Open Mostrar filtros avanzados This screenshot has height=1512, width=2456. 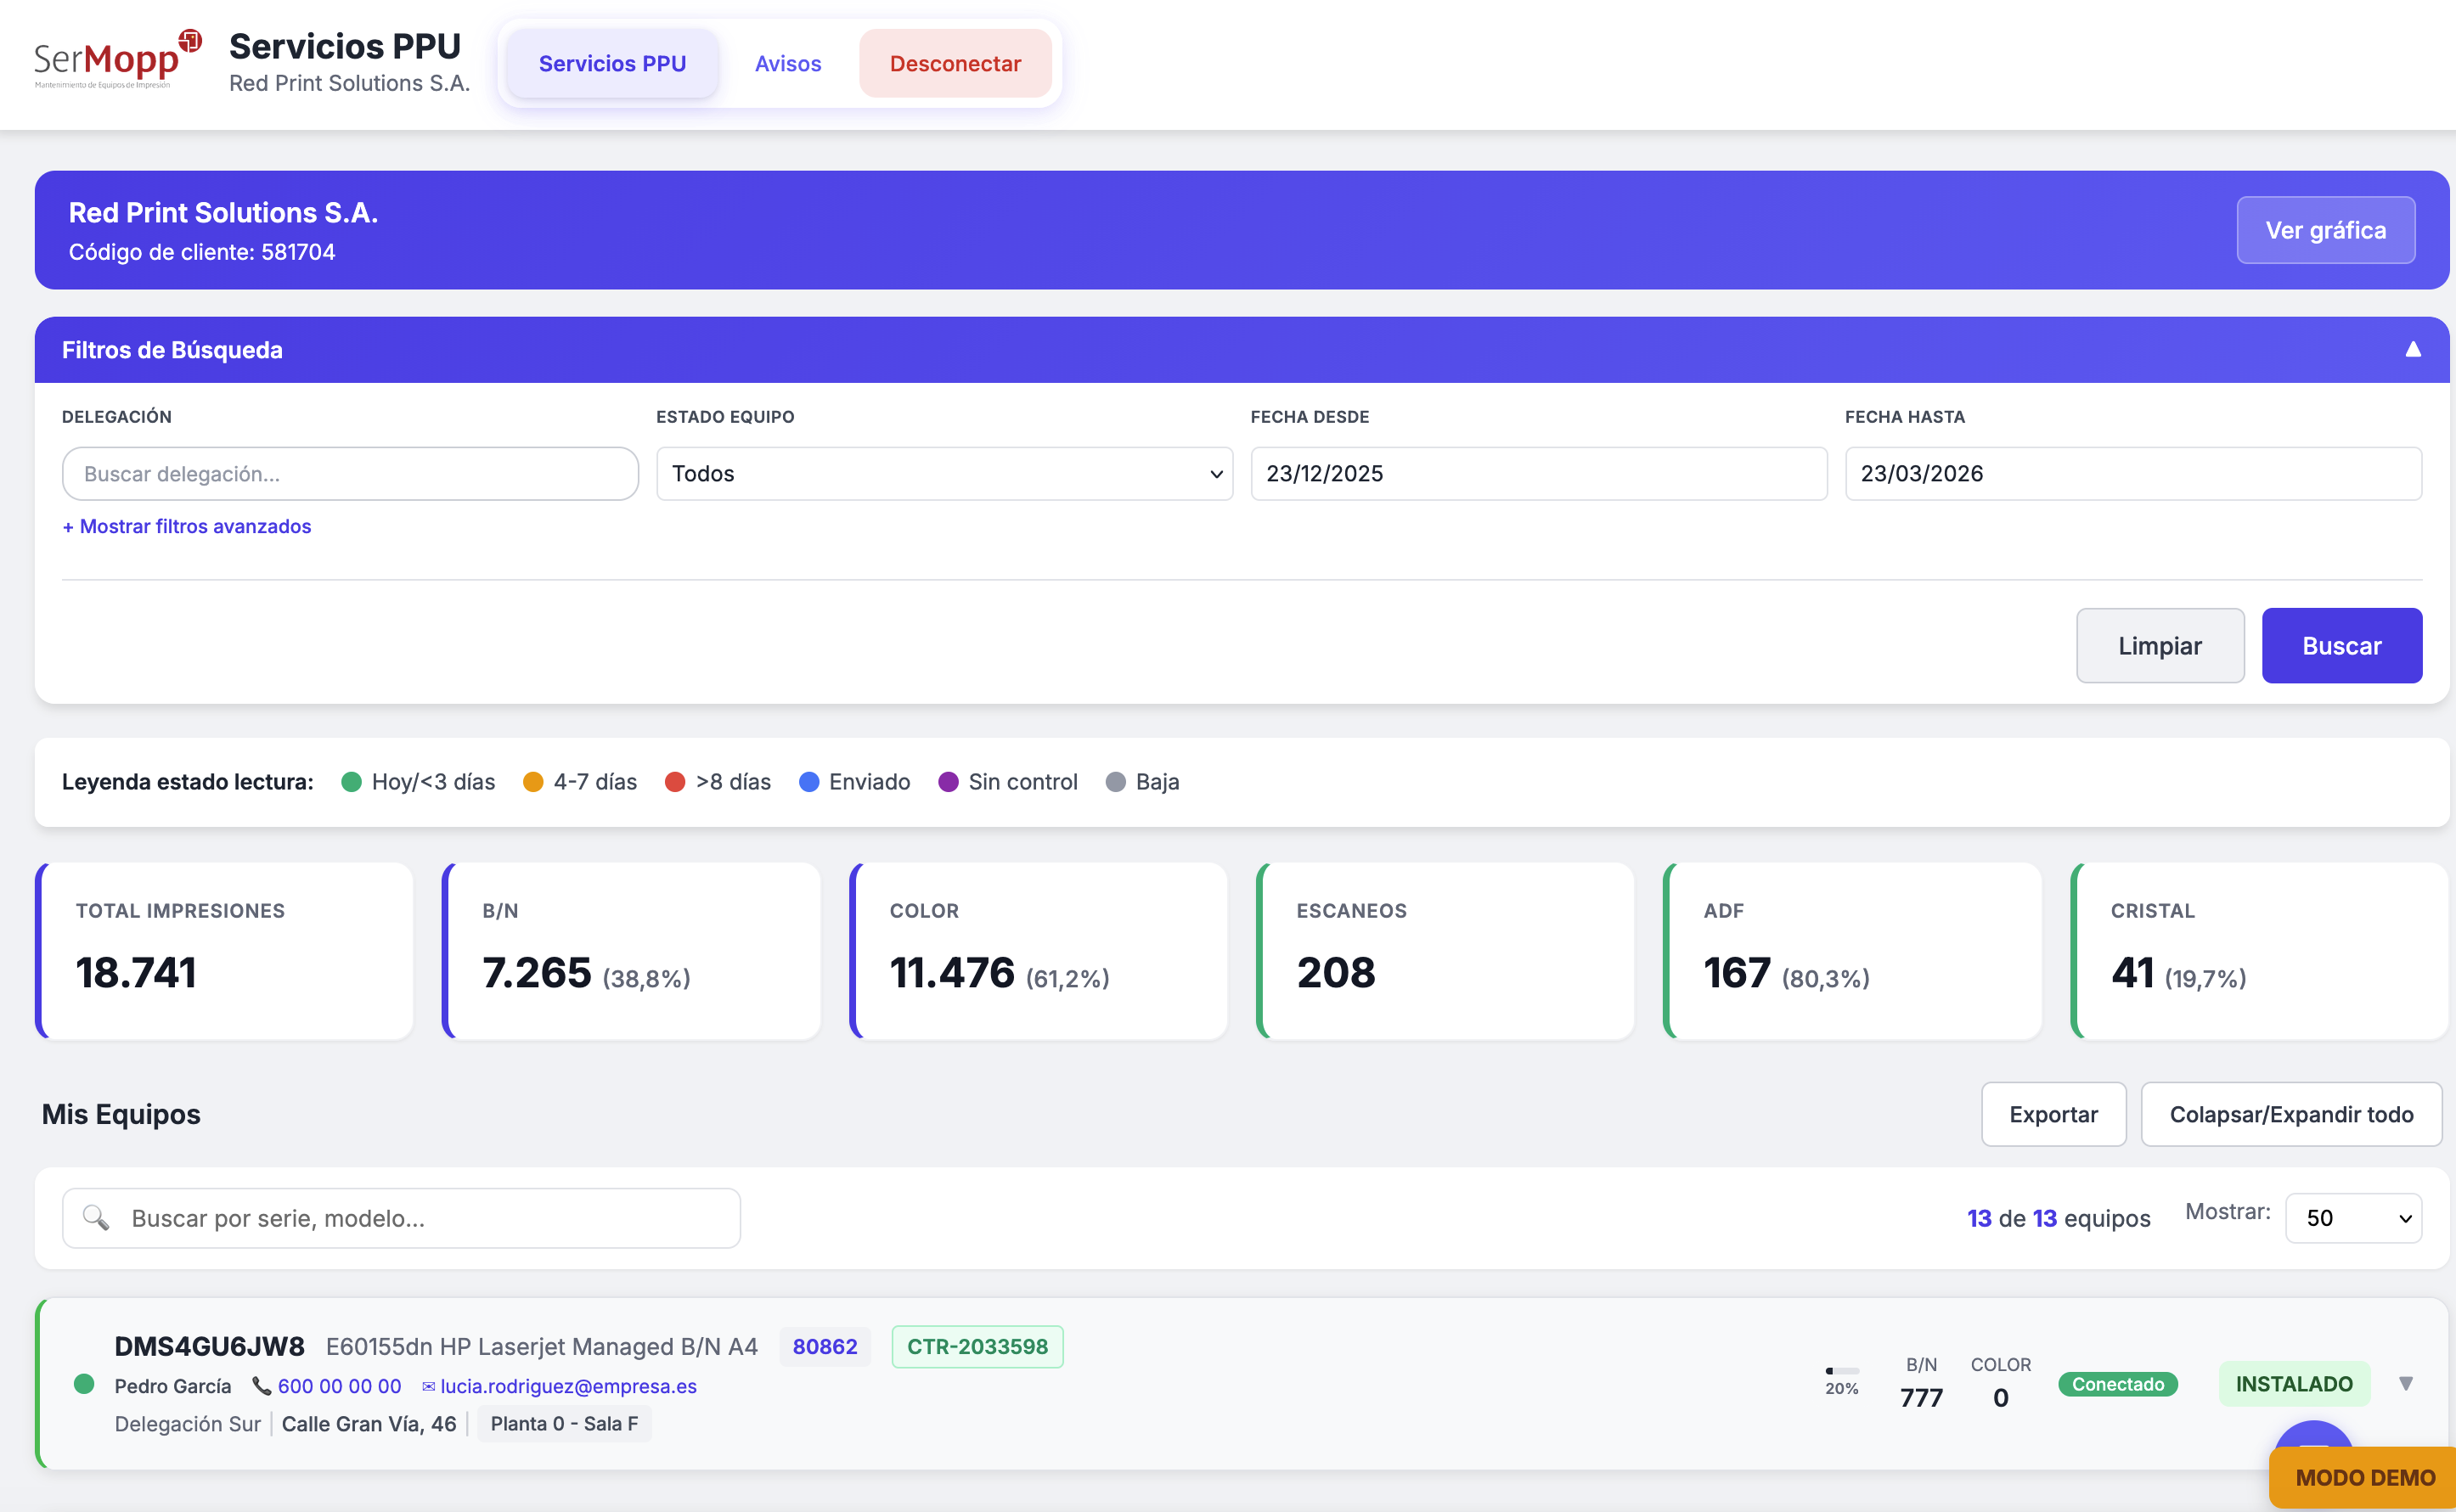(186, 526)
